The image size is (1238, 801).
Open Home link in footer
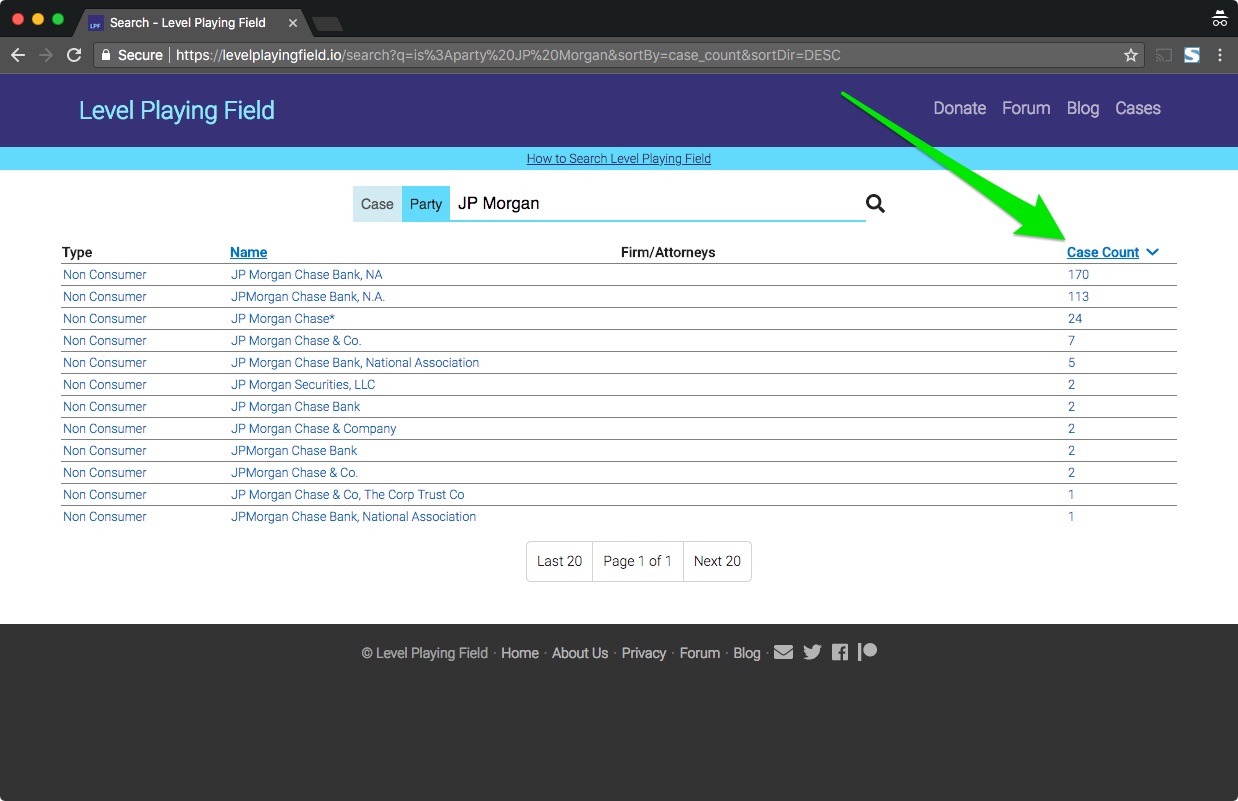pyautogui.click(x=520, y=653)
